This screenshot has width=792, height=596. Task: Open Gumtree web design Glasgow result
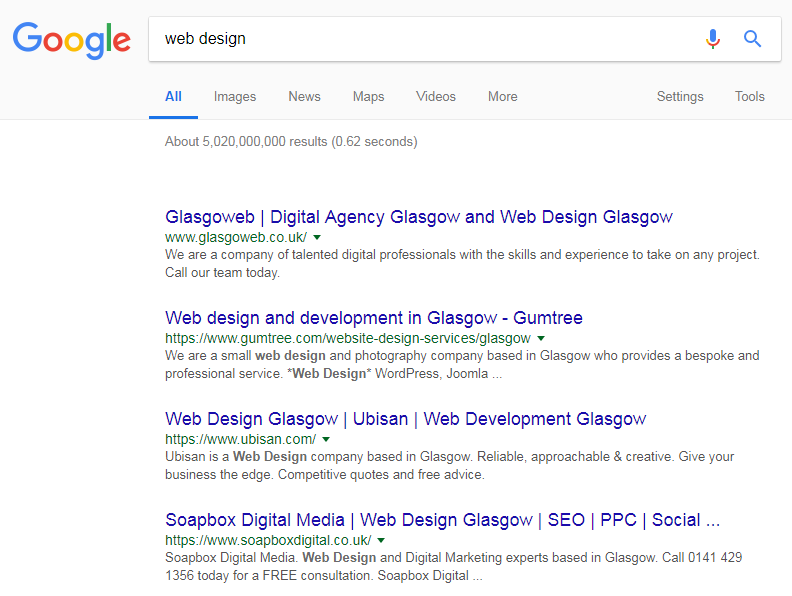pyautogui.click(x=374, y=318)
